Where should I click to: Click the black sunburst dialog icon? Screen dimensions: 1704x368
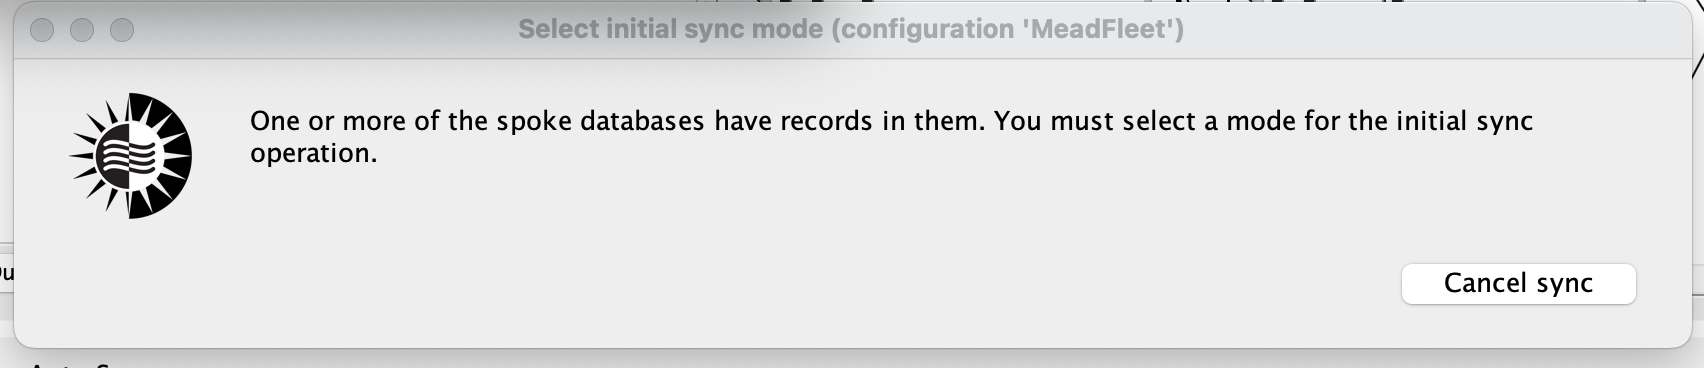tap(130, 155)
